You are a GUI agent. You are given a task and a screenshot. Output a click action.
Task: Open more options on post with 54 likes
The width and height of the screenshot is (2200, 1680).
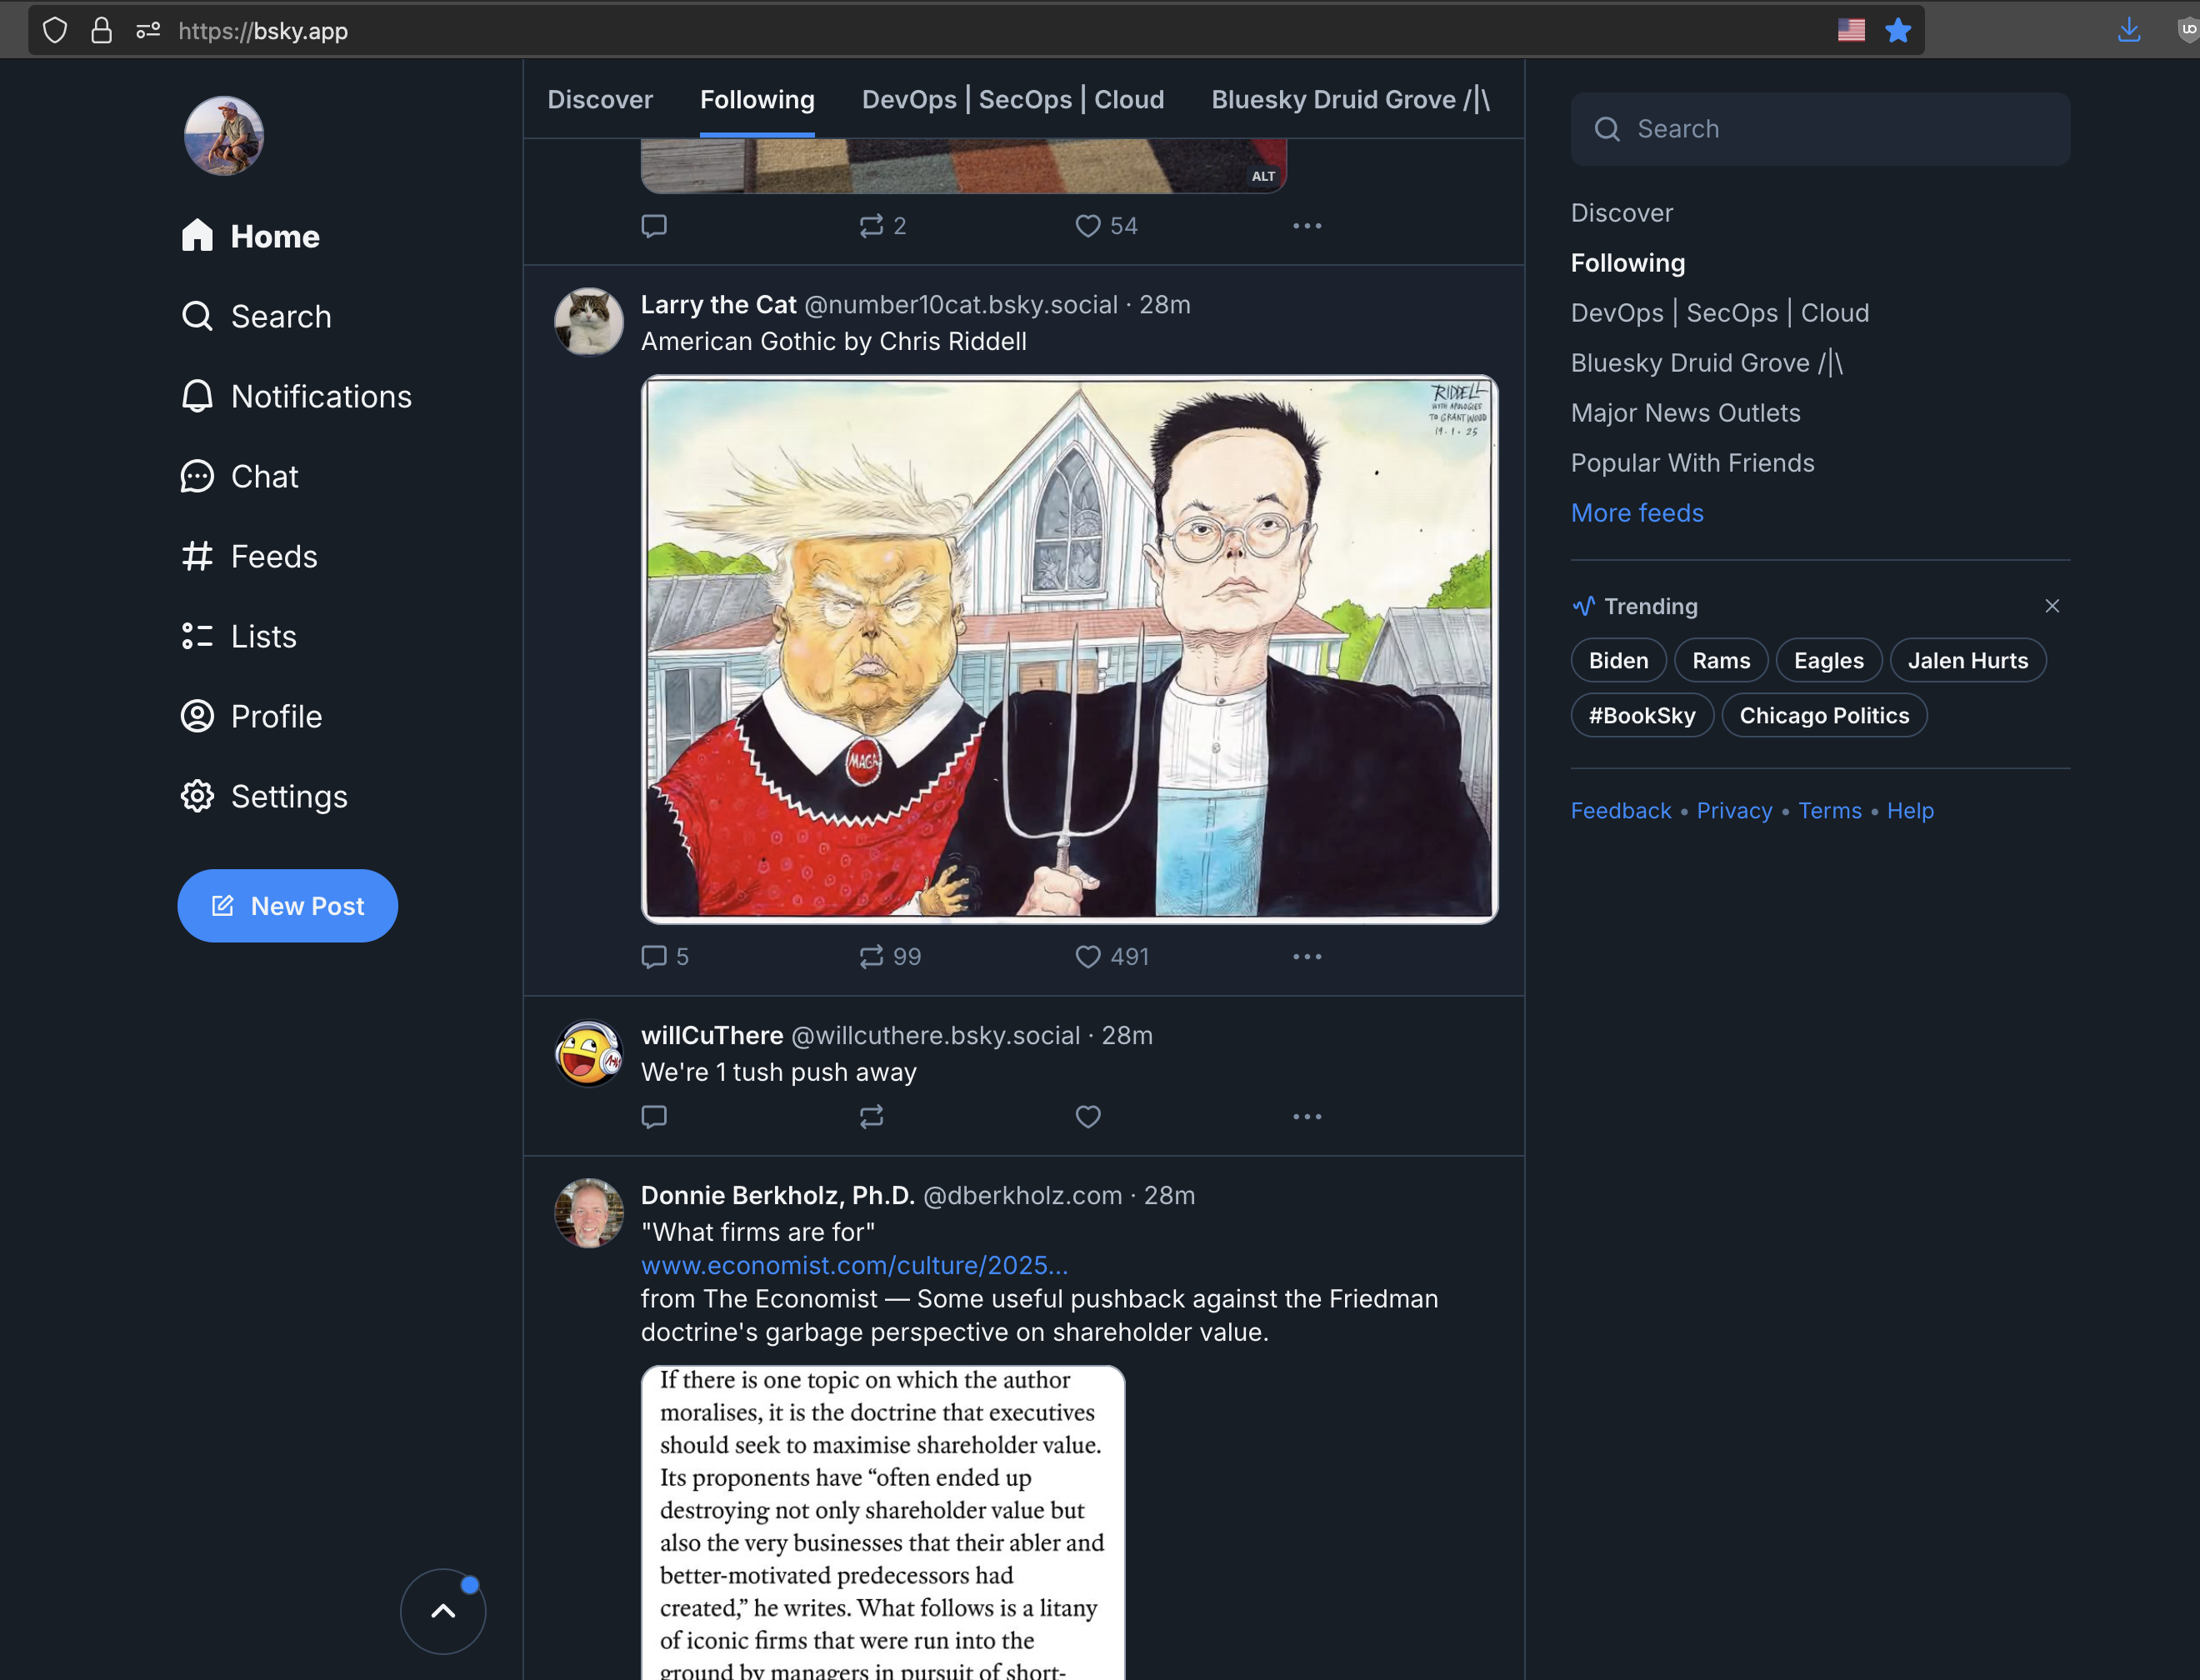[x=1307, y=226]
